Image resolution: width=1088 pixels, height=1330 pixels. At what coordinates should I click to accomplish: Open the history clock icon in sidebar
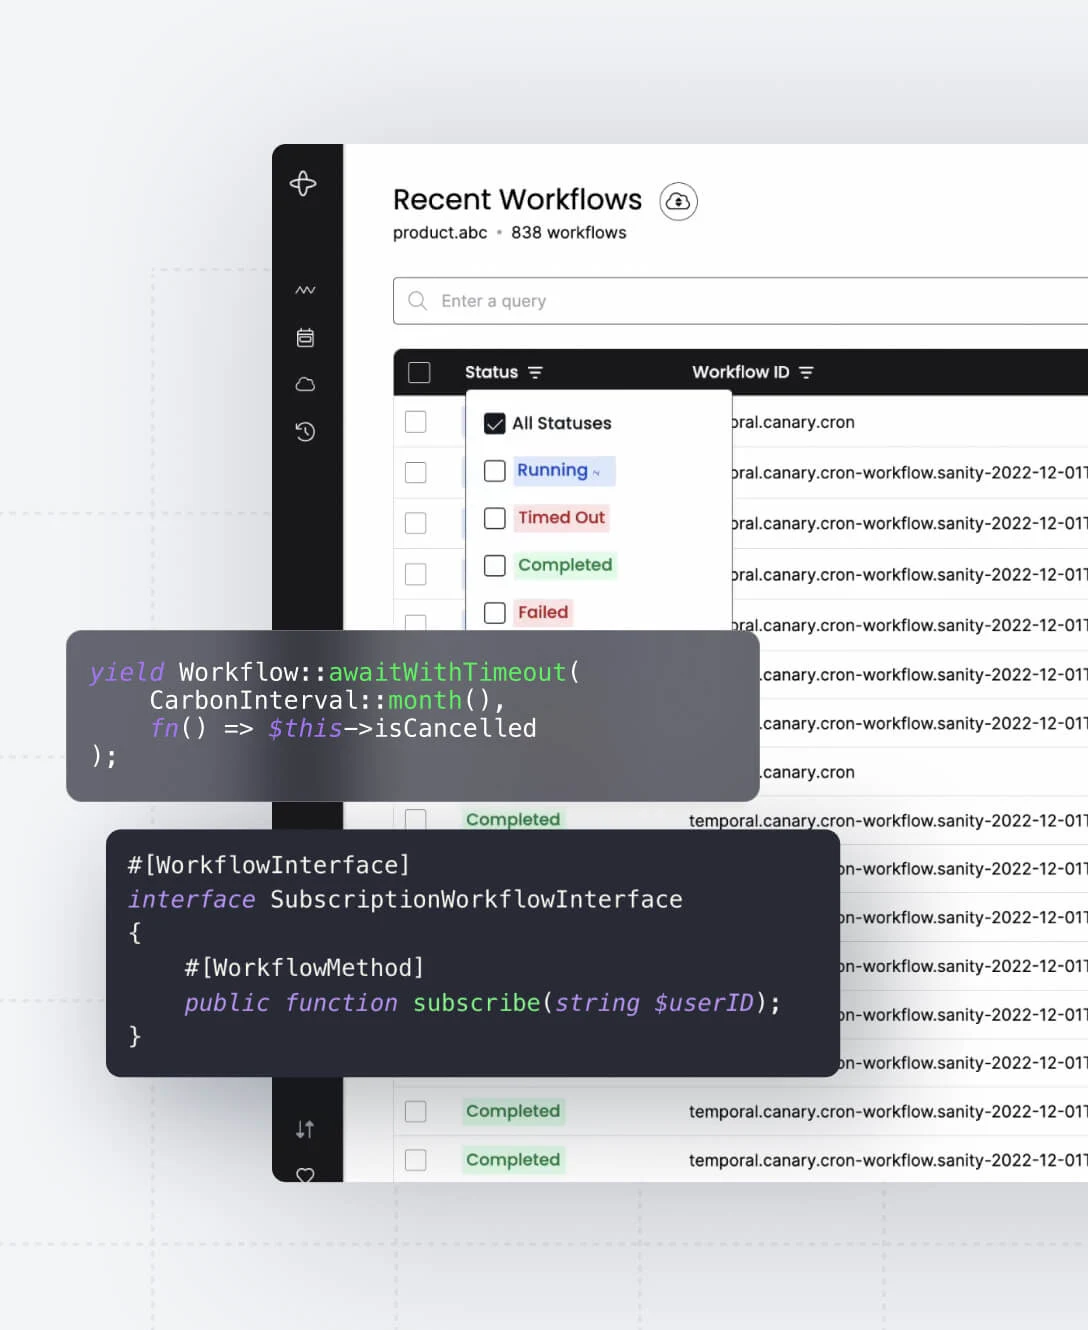point(305,431)
